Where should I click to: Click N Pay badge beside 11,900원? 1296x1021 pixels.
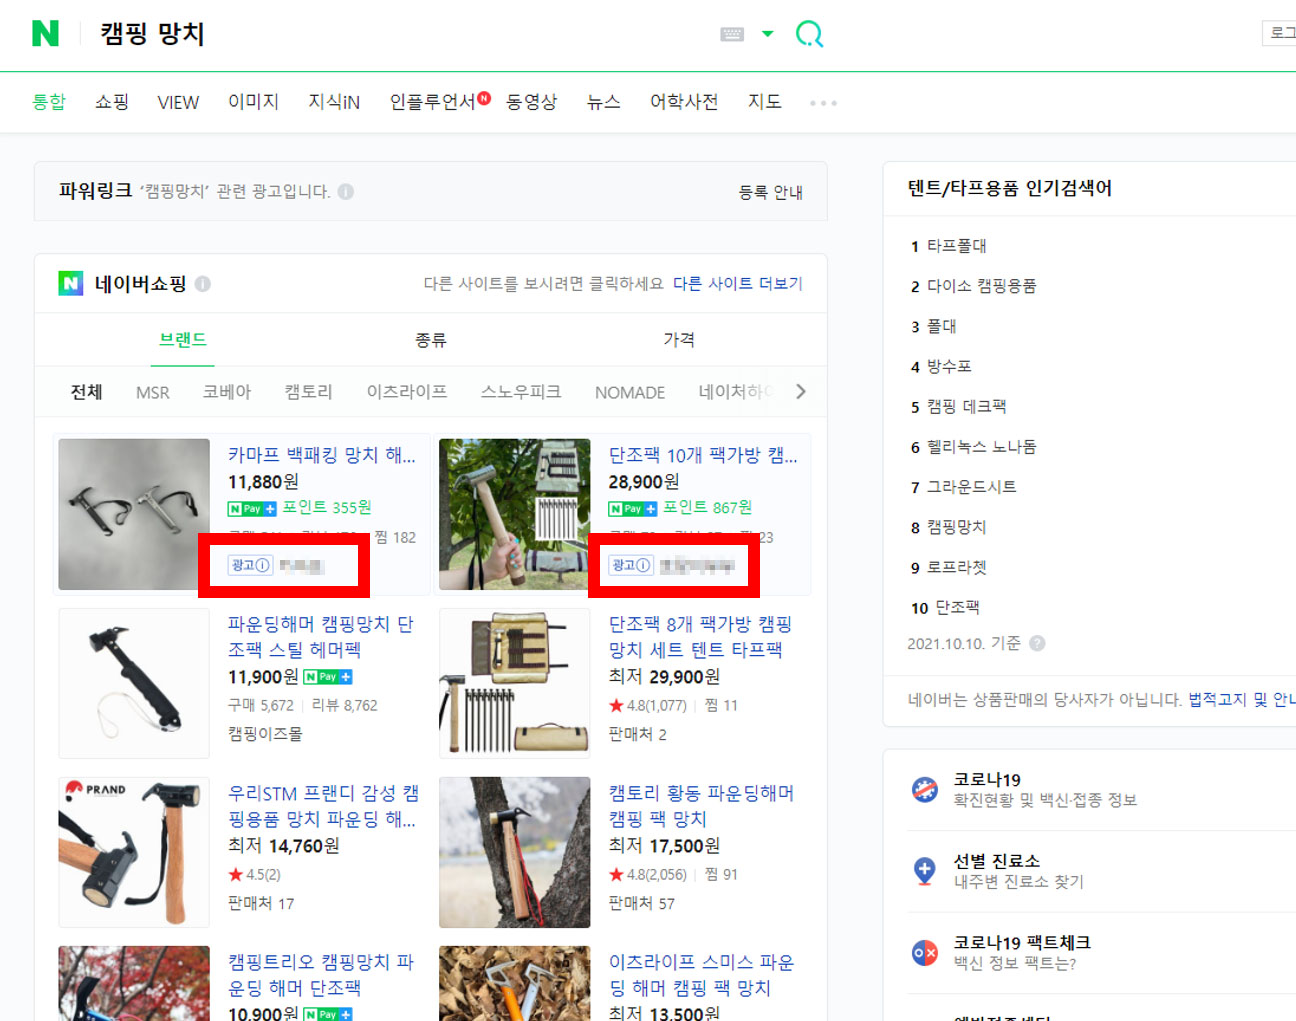(x=328, y=677)
